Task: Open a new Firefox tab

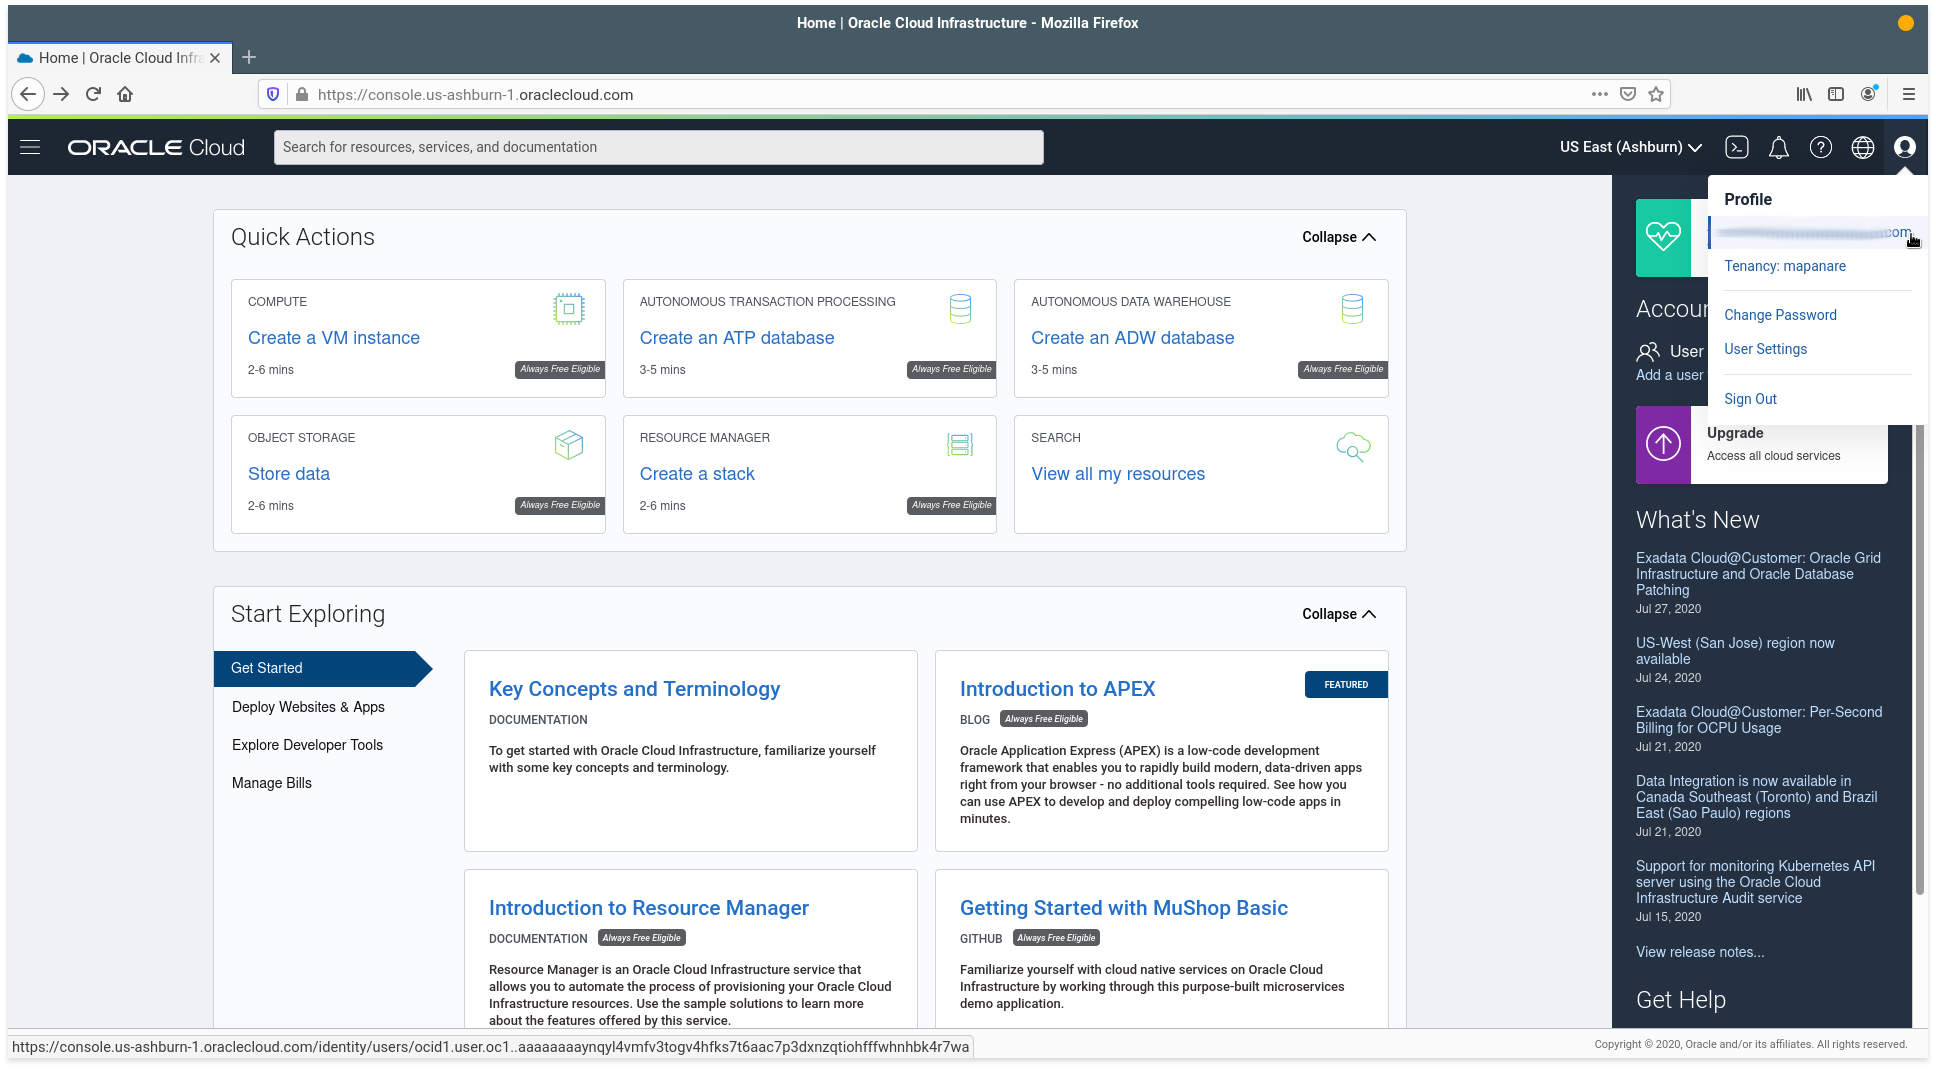Action: [x=249, y=57]
